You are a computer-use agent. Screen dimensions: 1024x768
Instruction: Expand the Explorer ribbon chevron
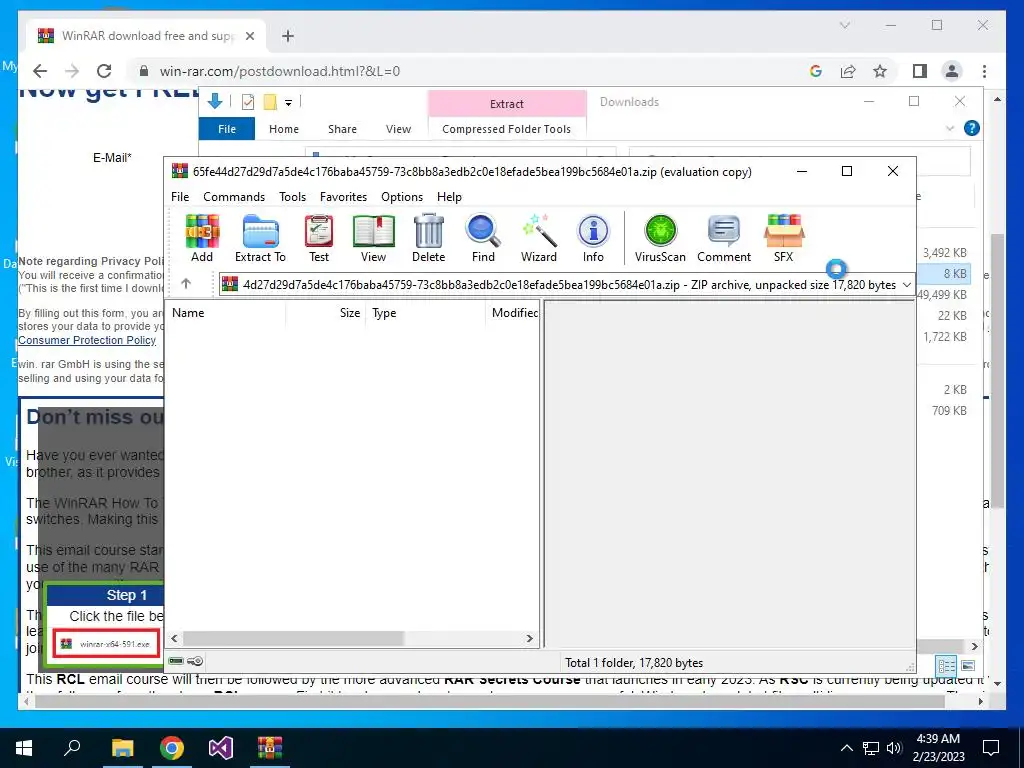tap(950, 128)
